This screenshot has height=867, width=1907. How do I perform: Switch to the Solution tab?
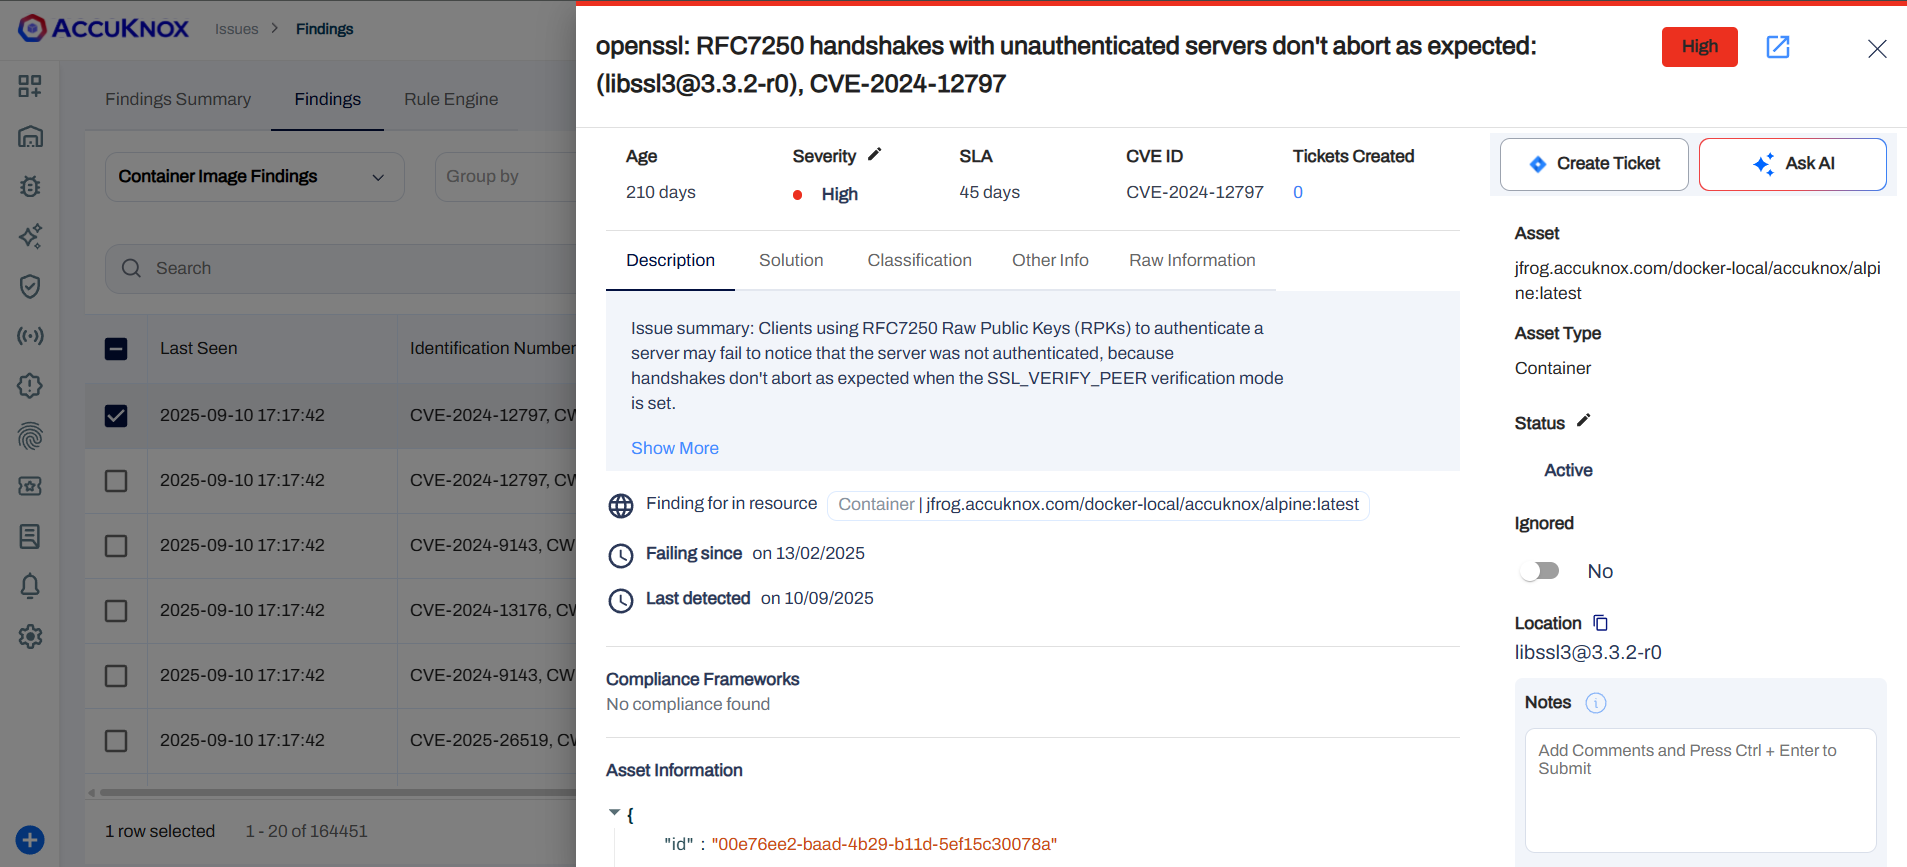pyautogui.click(x=791, y=261)
